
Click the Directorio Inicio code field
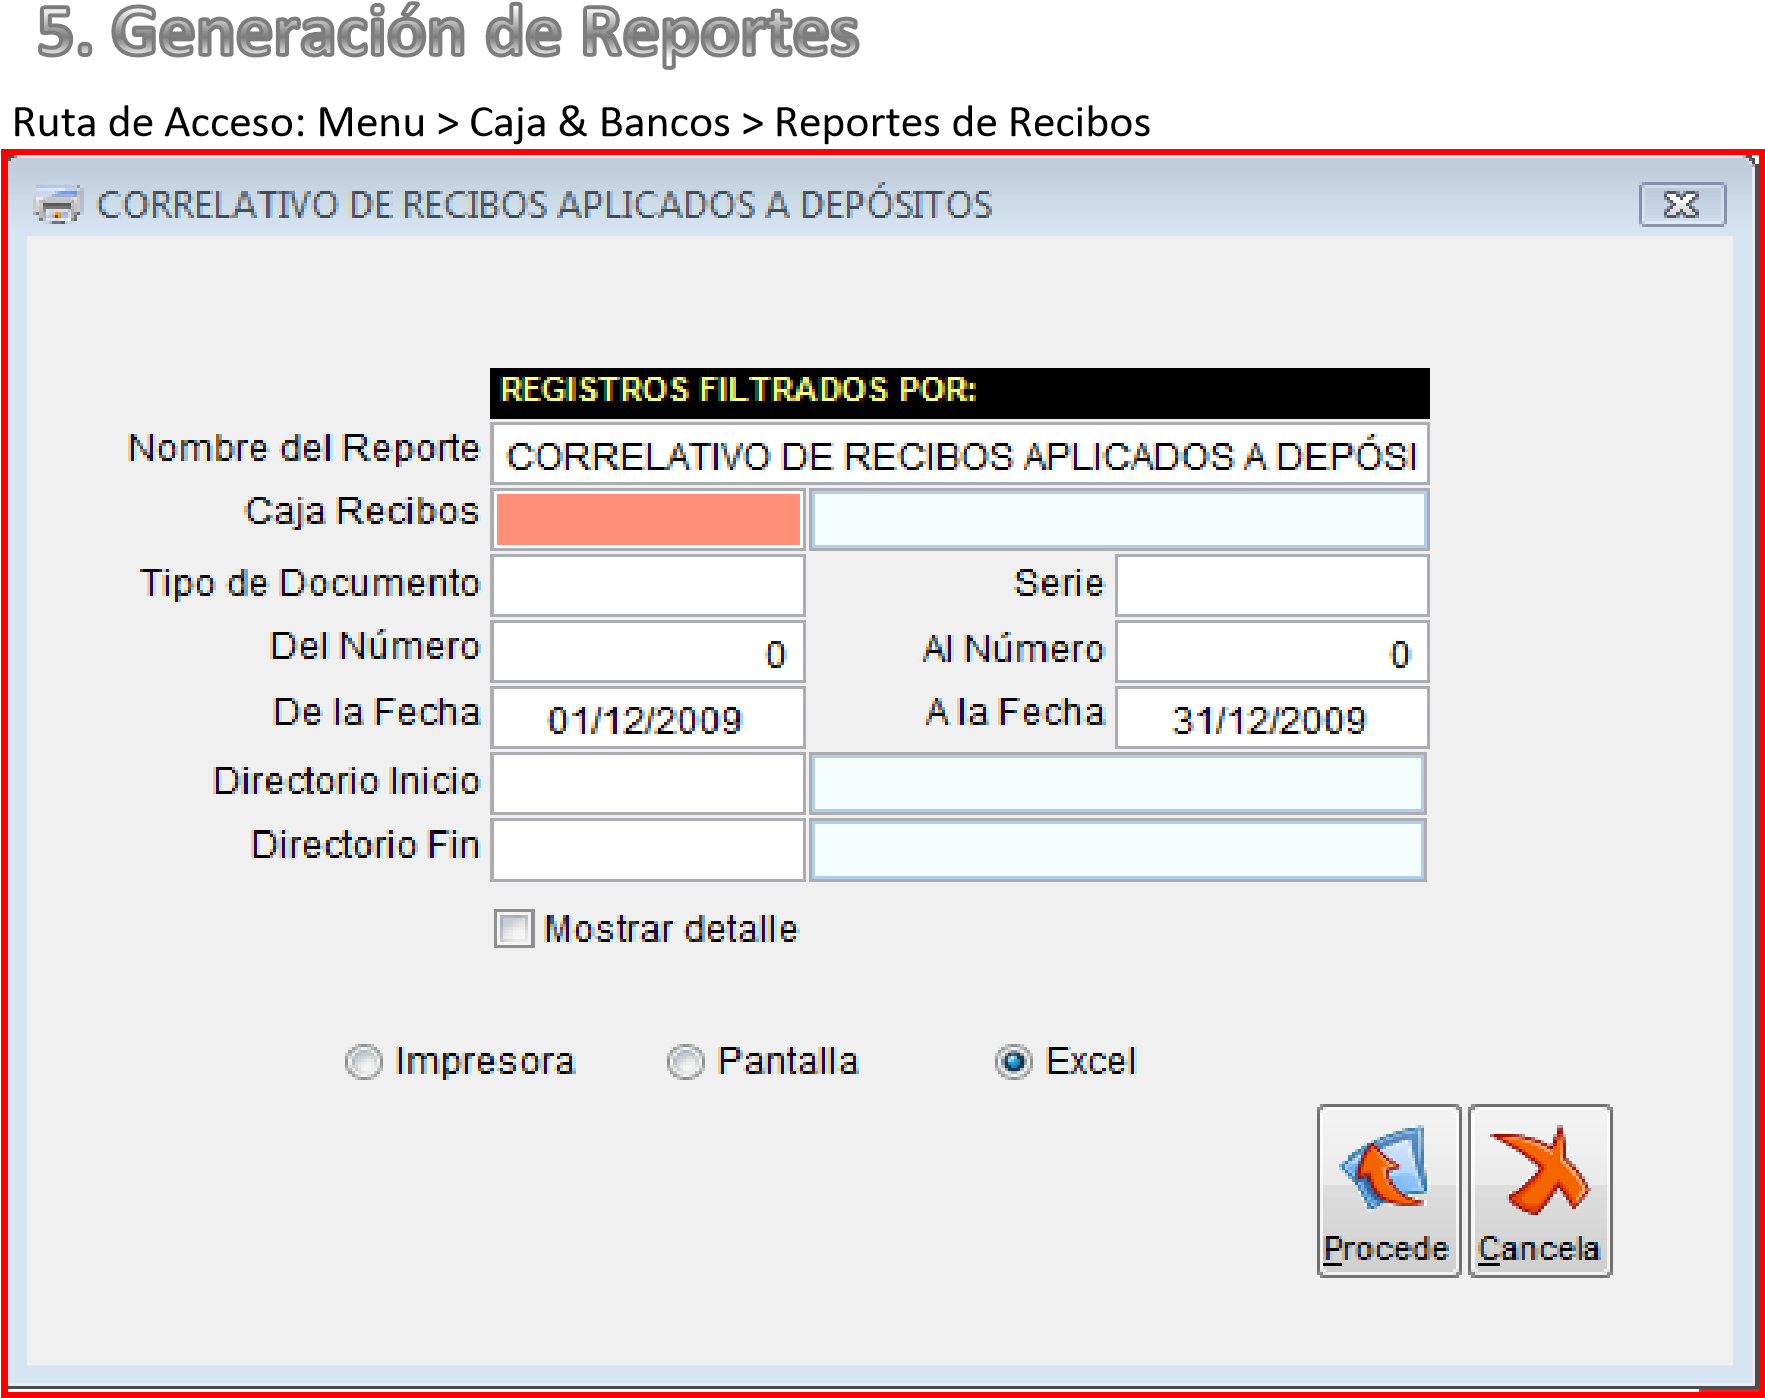pos(648,784)
